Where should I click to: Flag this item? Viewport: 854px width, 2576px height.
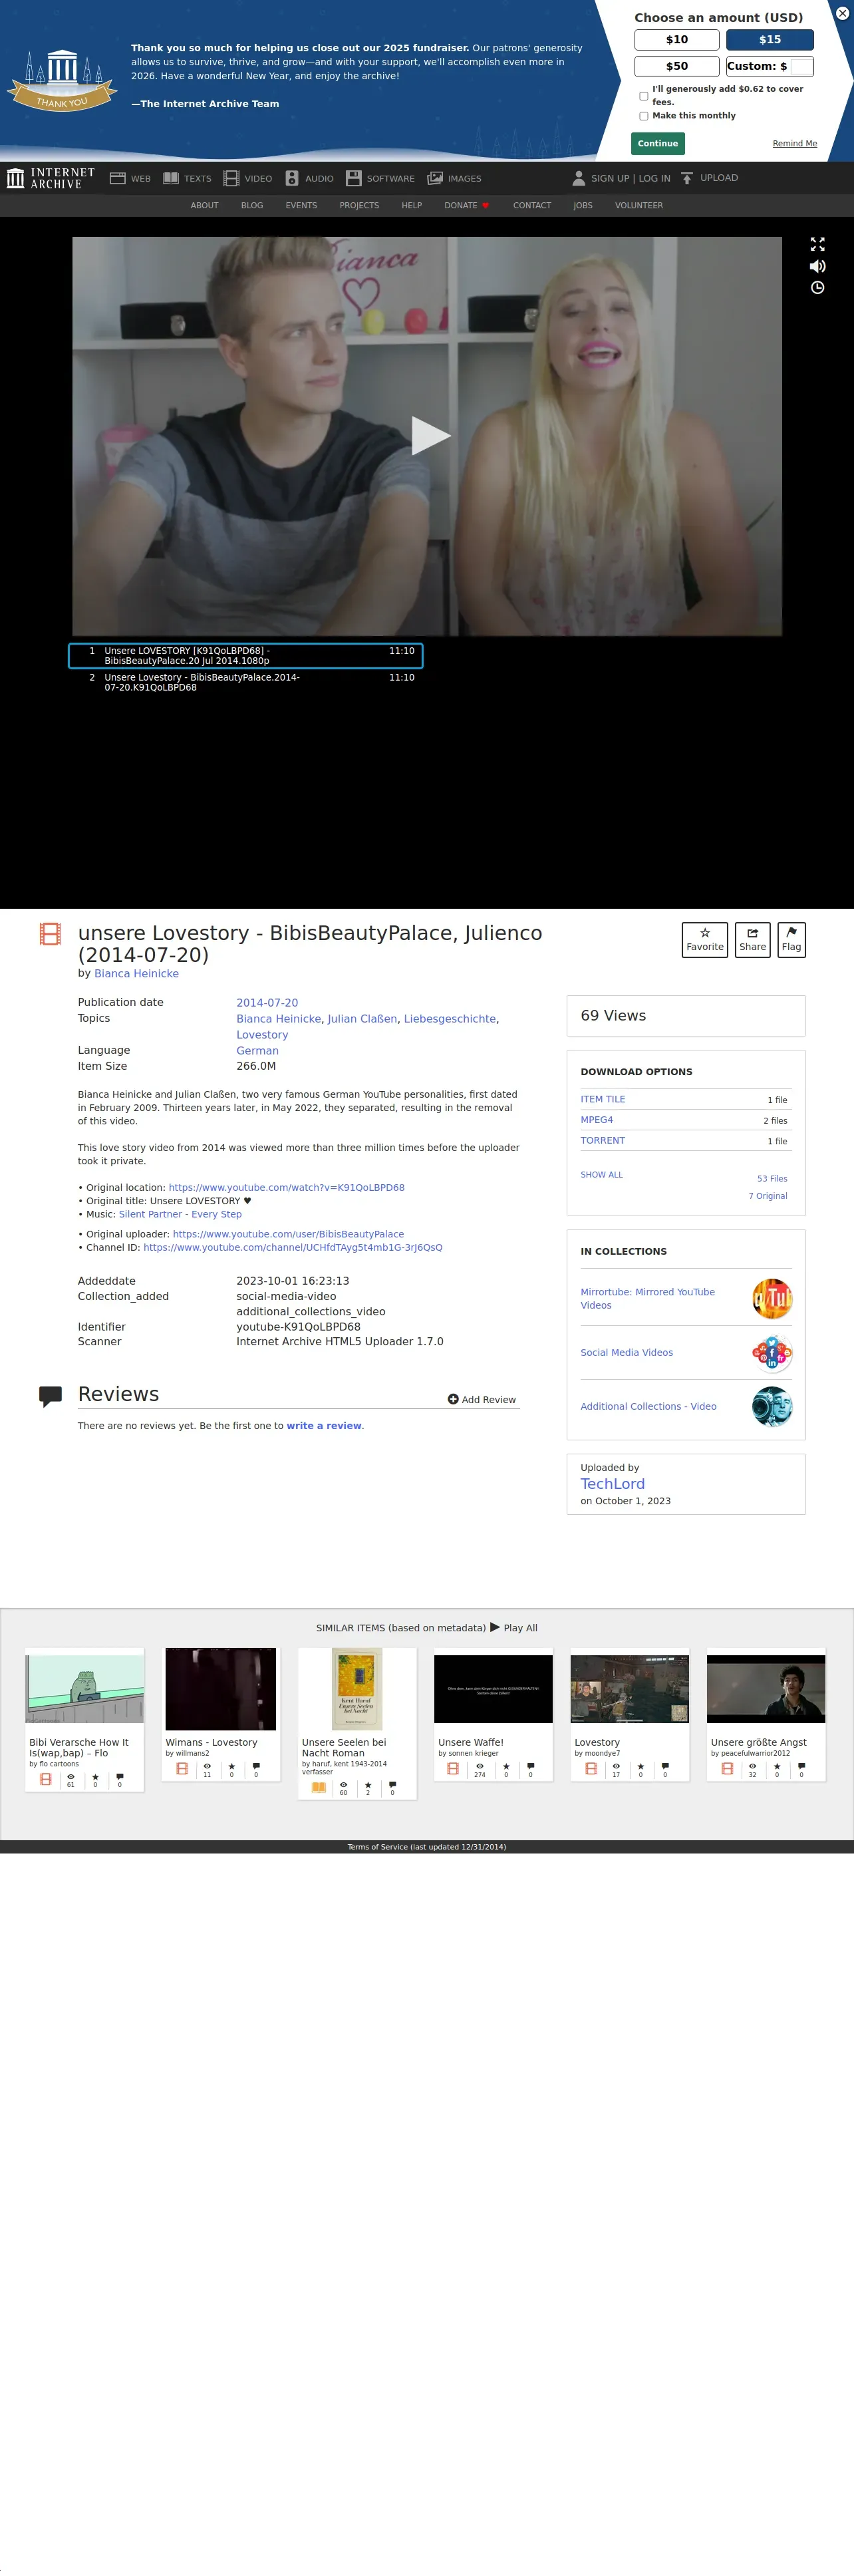[791, 940]
